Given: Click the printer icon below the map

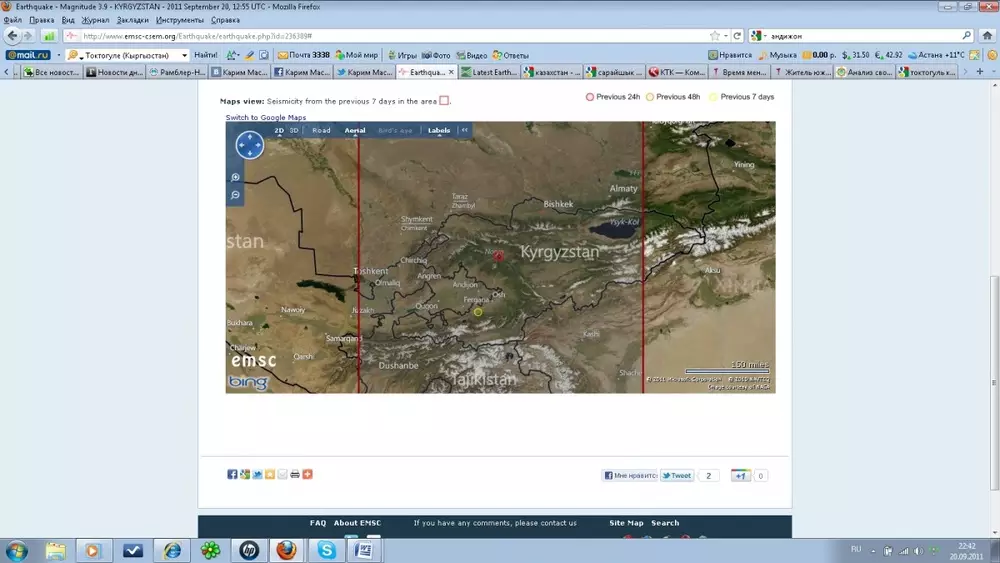Looking at the screenshot, I should click(295, 474).
